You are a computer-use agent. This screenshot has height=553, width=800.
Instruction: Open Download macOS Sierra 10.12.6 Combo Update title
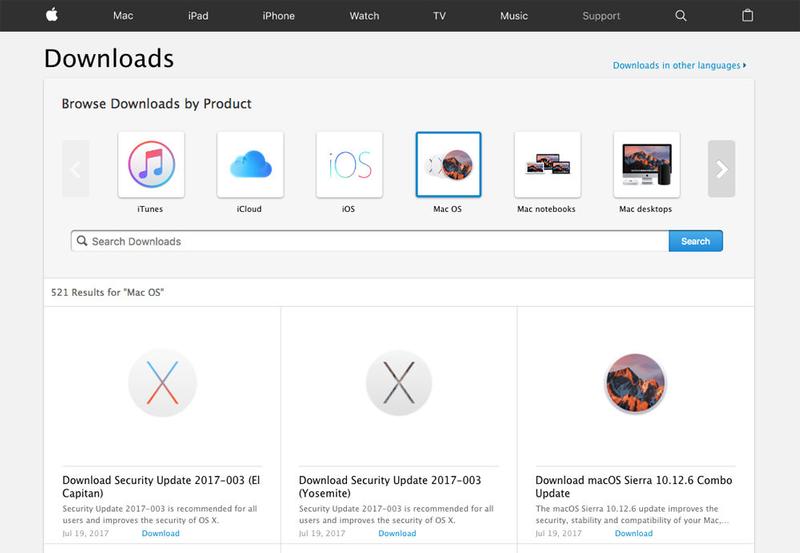634,487
